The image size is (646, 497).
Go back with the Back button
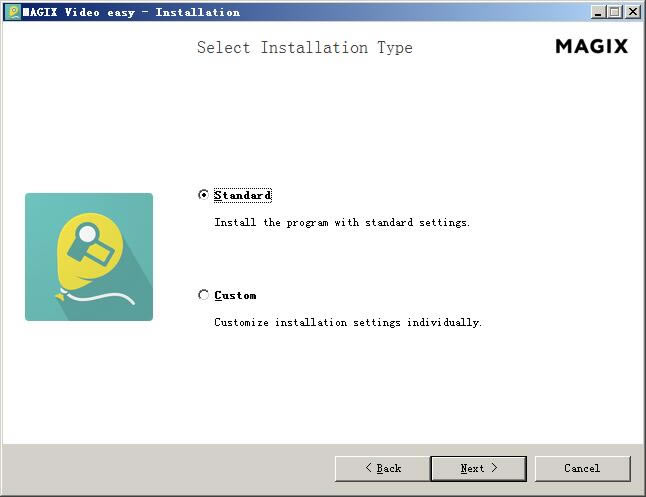(383, 469)
